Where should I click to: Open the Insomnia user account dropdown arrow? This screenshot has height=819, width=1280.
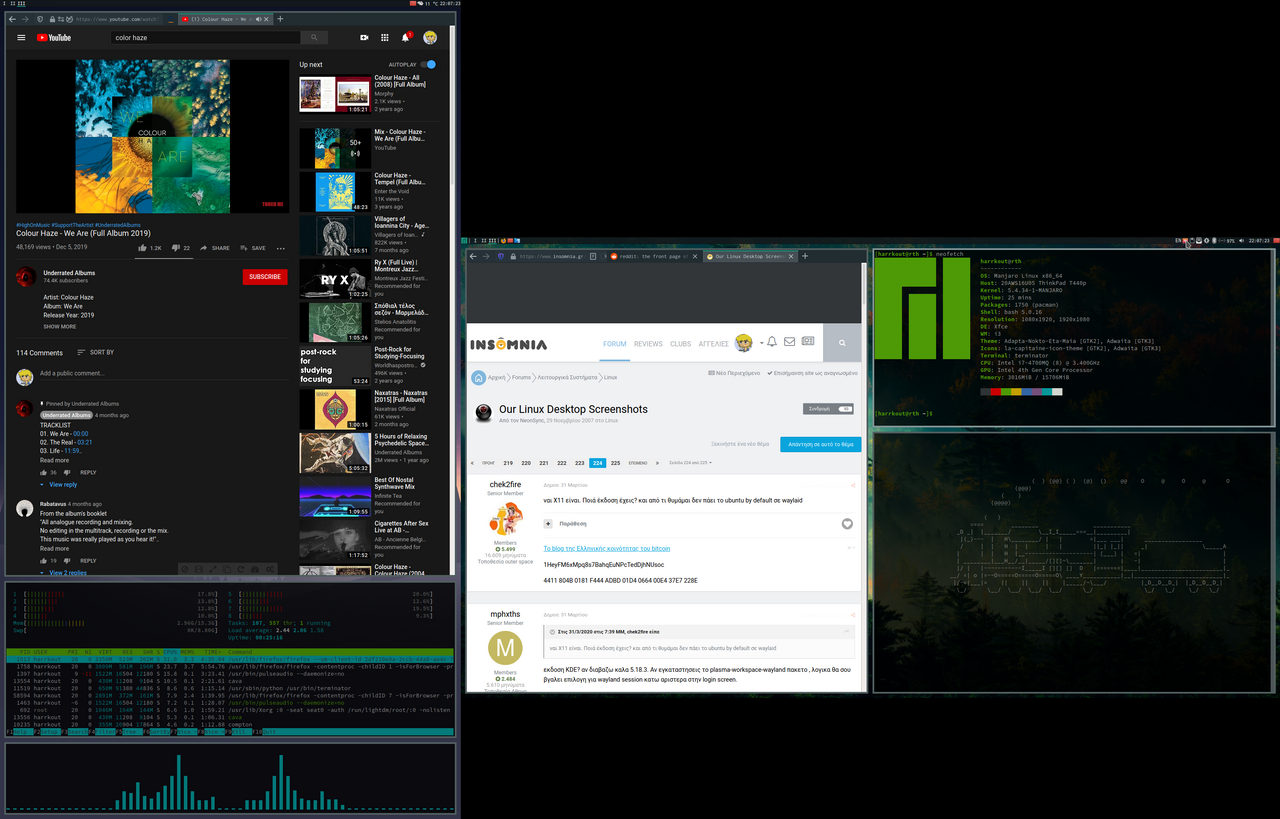pos(762,343)
